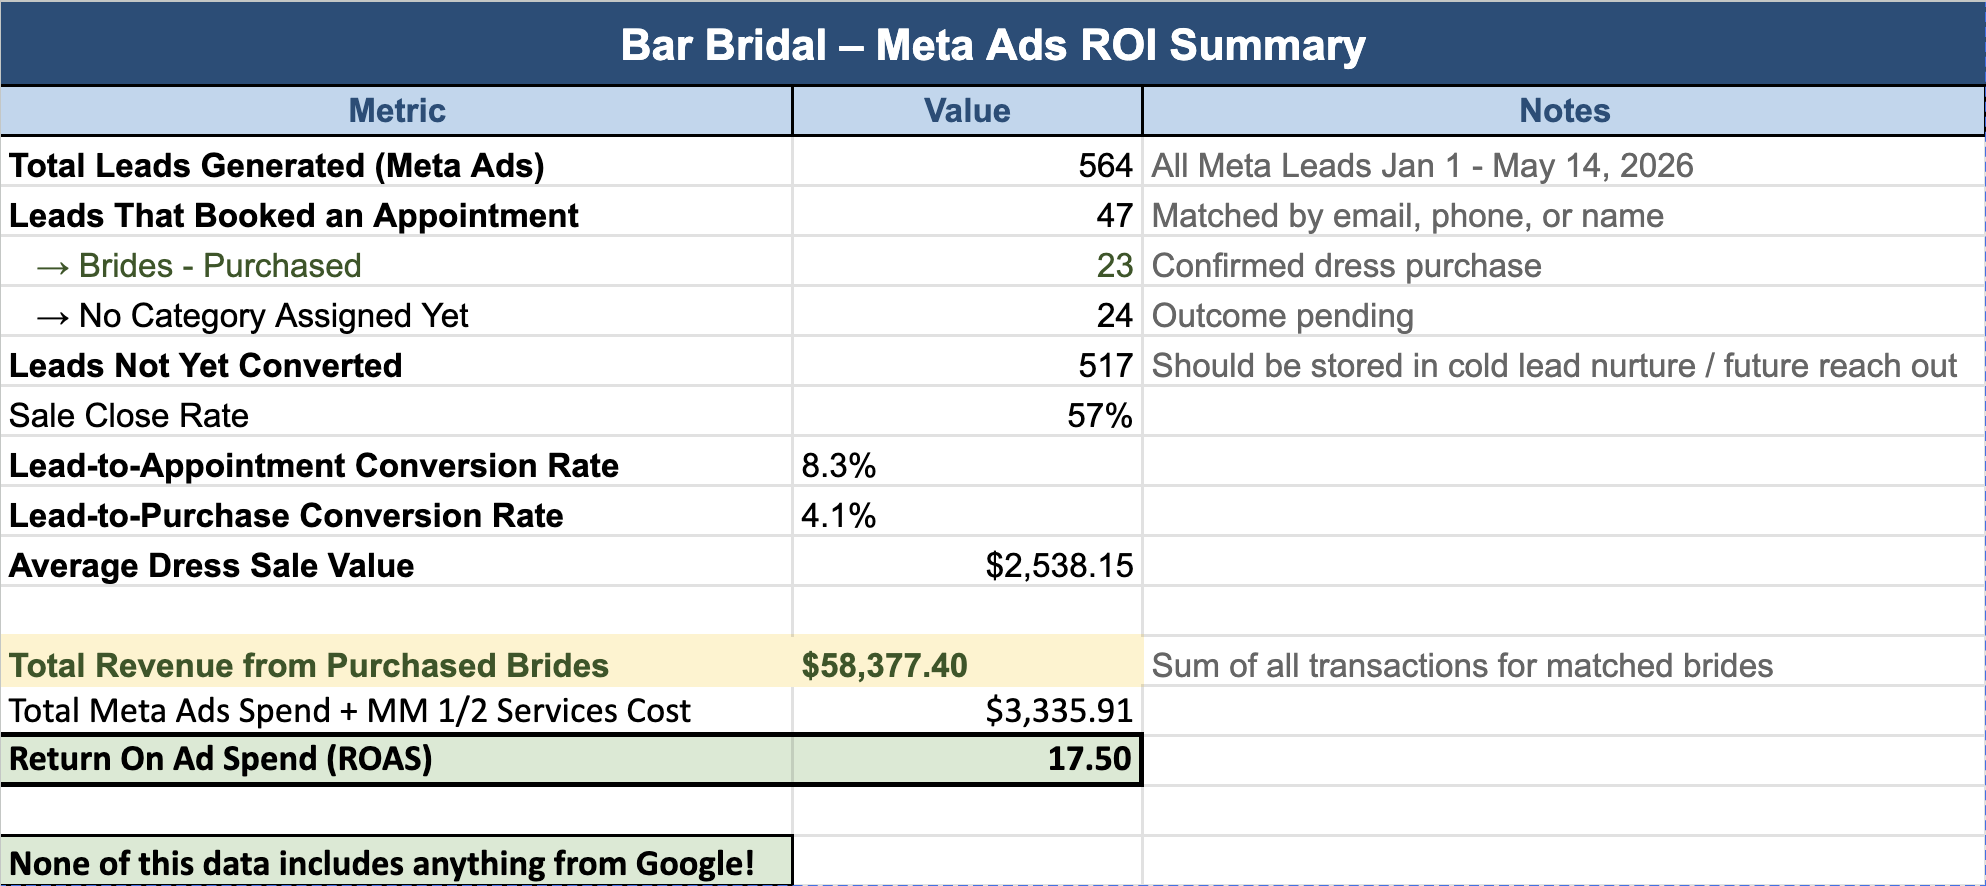Select the note "Matched by email, phone, or name"
Image resolution: width=1986 pixels, height=886 pixels.
(x=1564, y=211)
